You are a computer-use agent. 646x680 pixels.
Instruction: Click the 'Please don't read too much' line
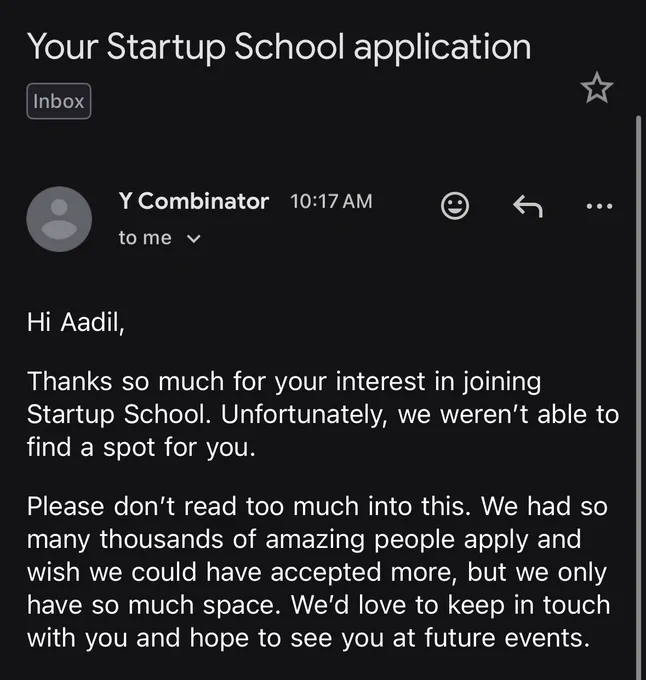click(x=317, y=506)
